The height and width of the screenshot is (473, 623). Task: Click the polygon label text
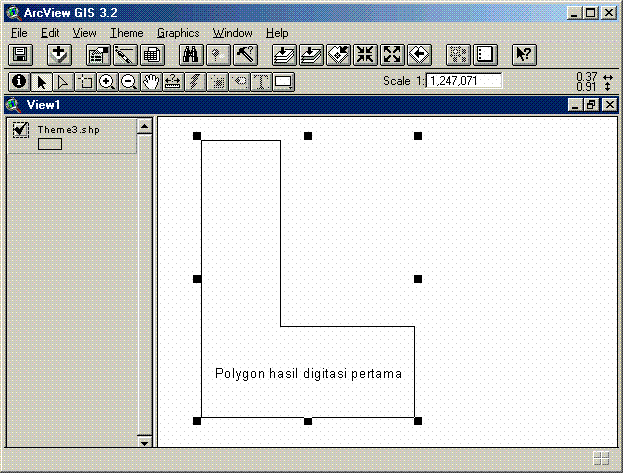(x=308, y=374)
